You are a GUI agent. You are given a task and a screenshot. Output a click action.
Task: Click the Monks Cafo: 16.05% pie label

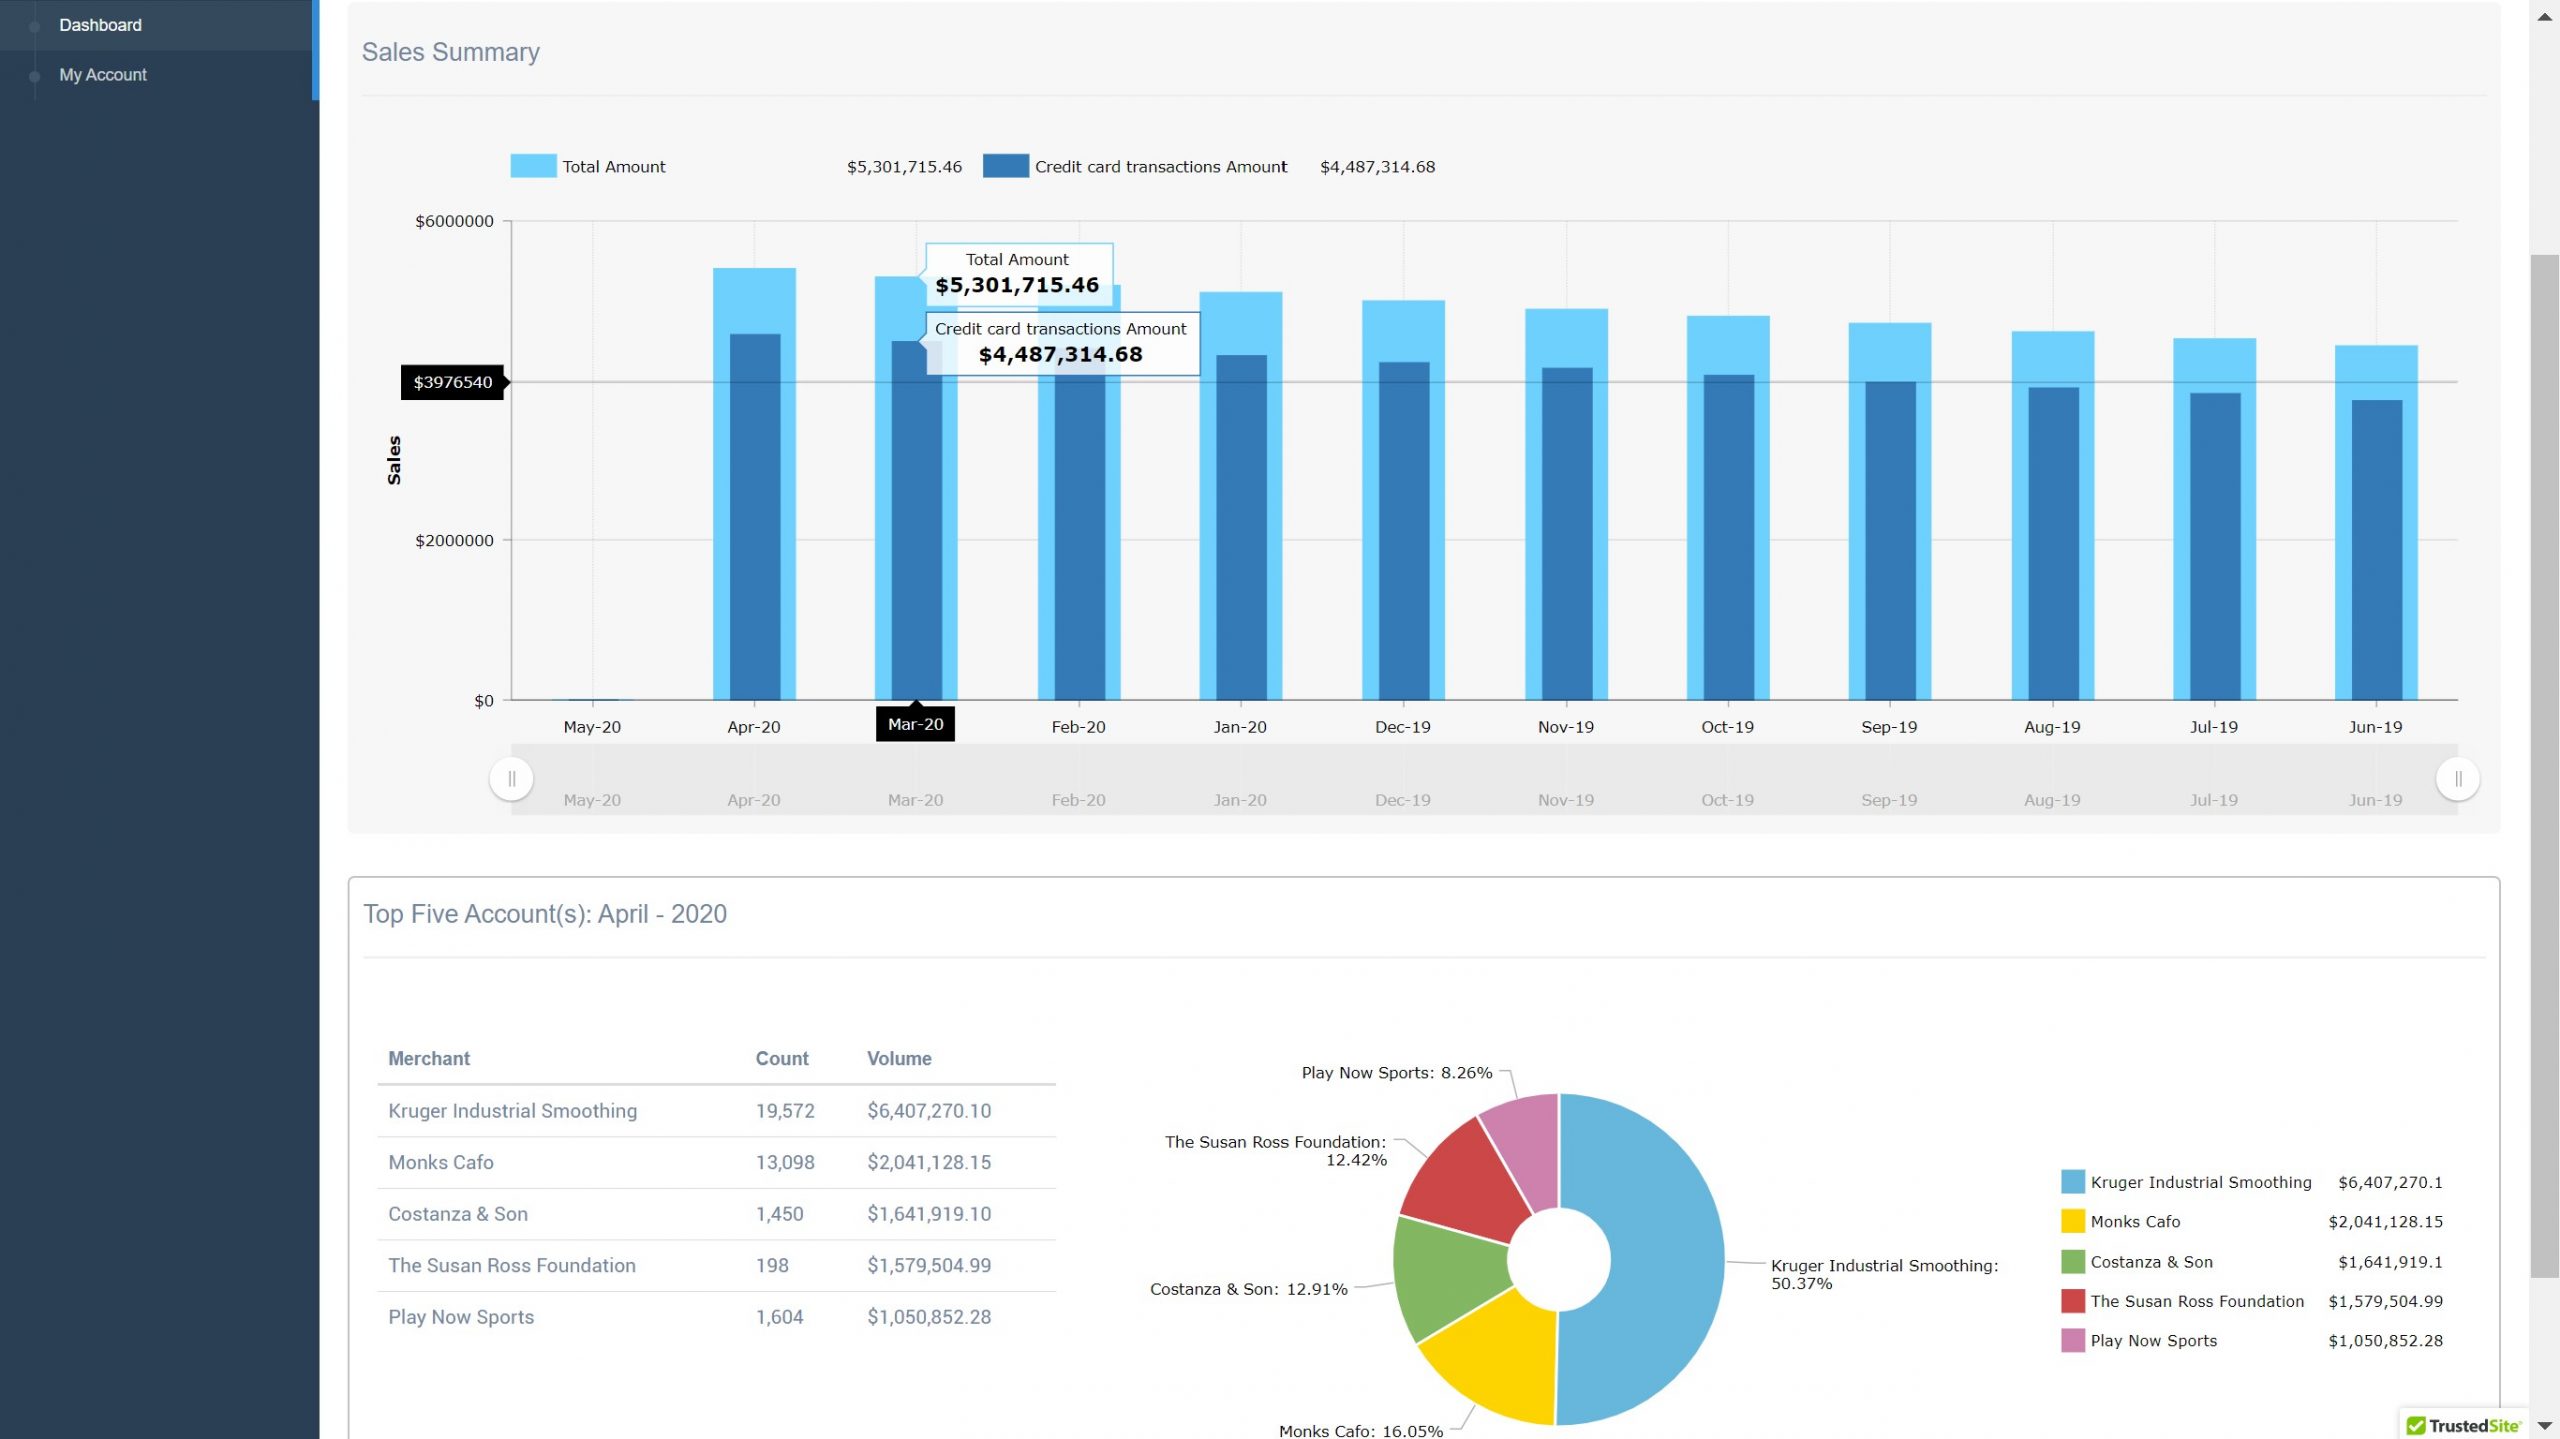click(1361, 1430)
